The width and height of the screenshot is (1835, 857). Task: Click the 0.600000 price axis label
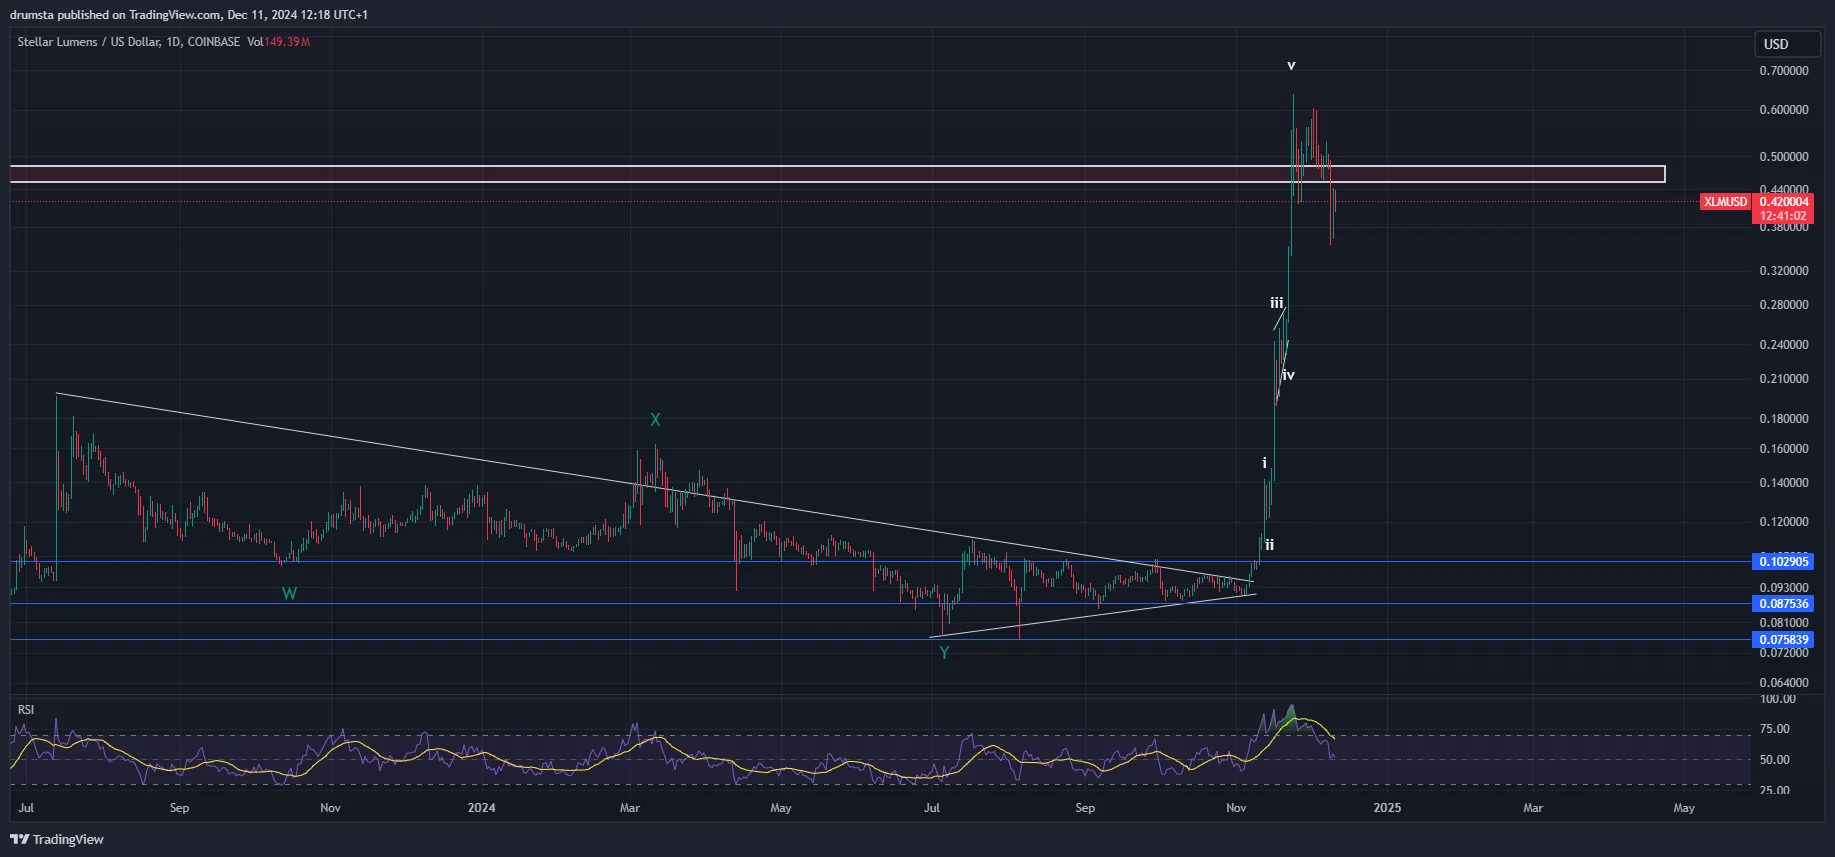click(x=1784, y=110)
